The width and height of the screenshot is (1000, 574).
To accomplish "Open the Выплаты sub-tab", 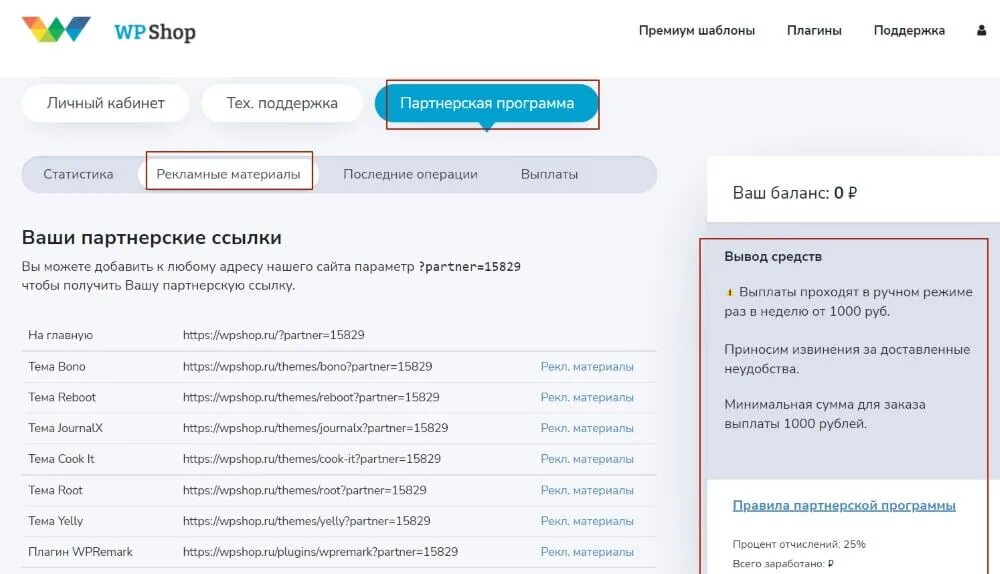I will (x=549, y=174).
